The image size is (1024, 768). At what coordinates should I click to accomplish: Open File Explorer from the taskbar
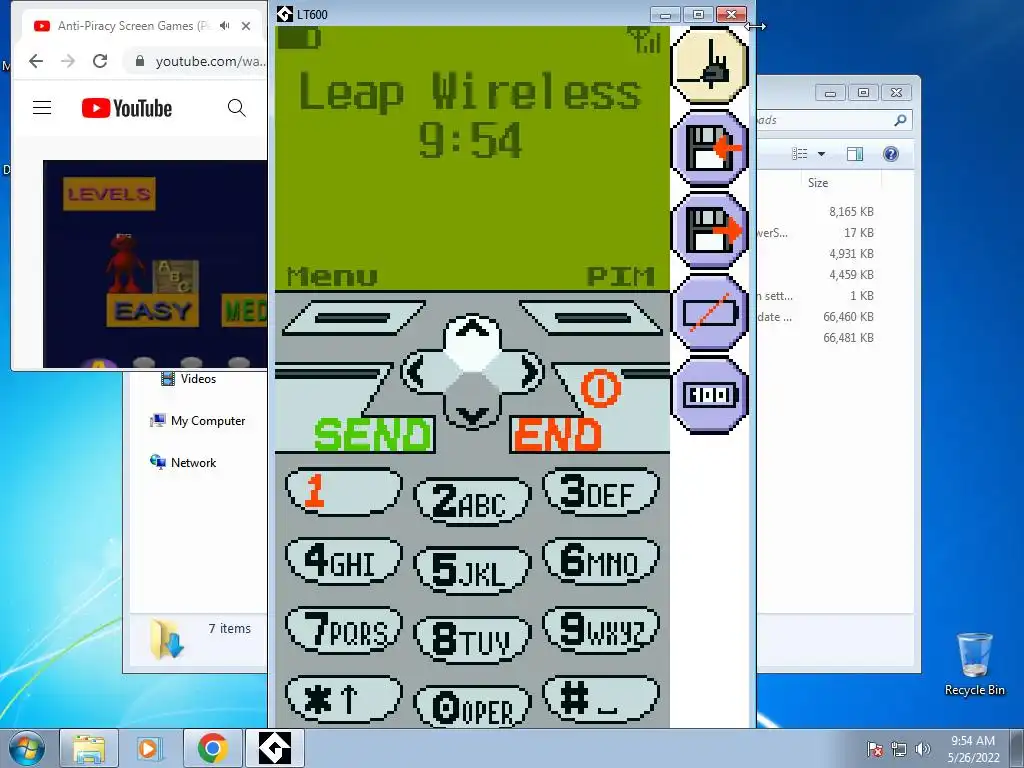click(89, 748)
